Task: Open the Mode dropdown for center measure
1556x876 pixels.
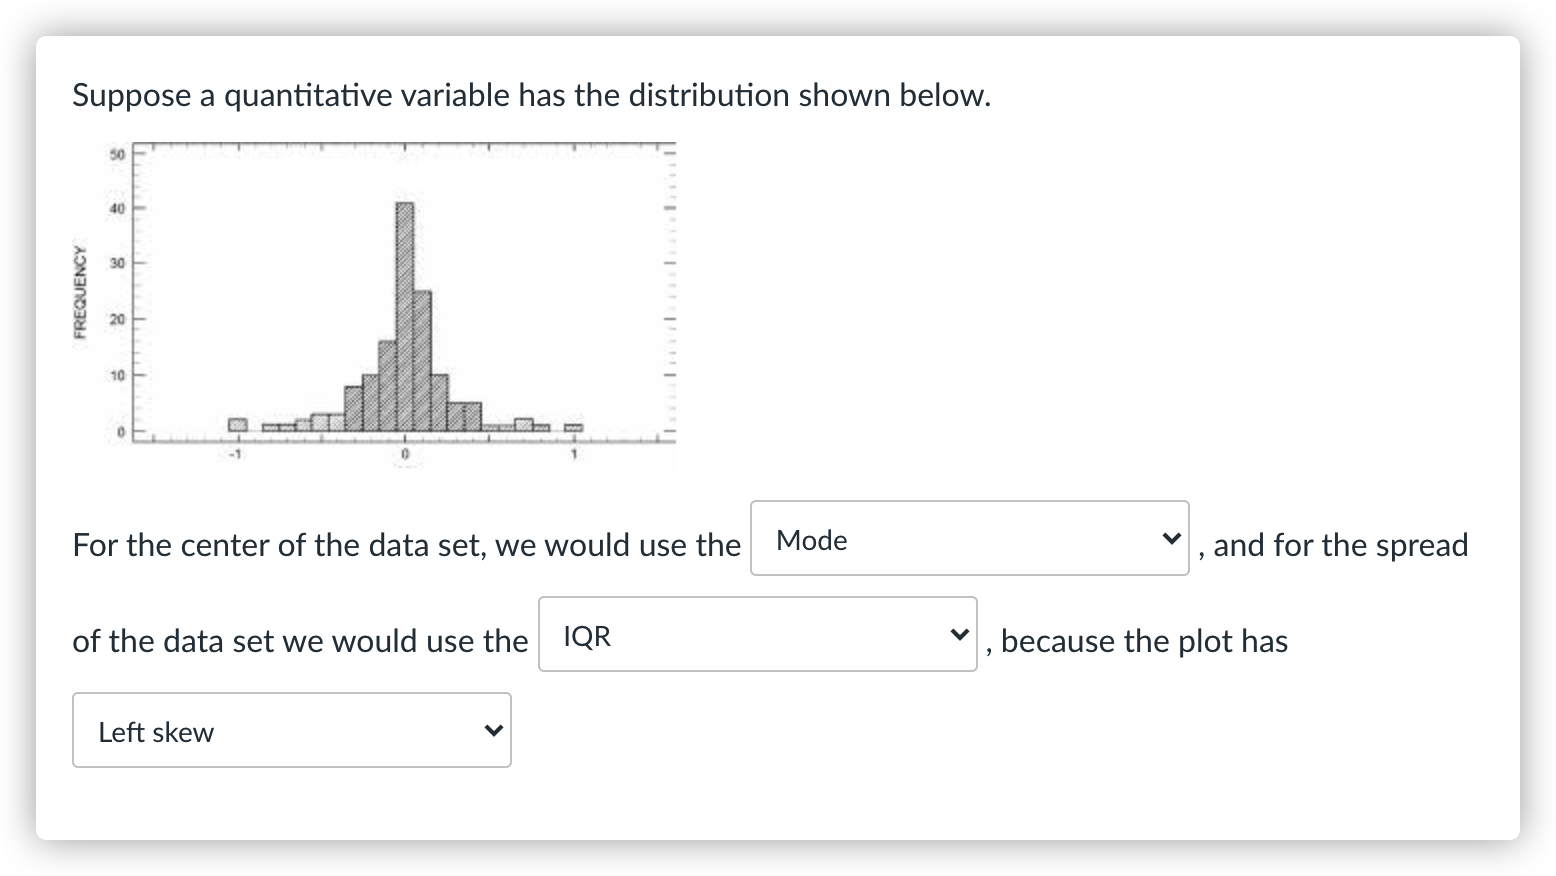Action: [968, 539]
